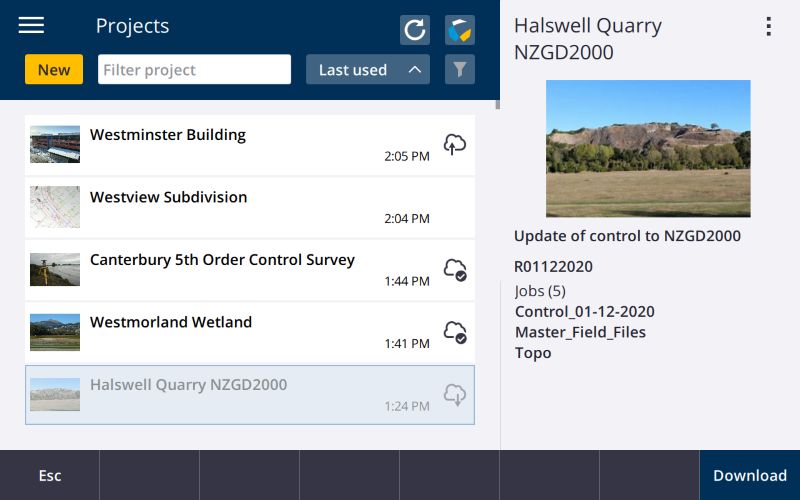
Task: Click the Filter project text field
Action: tap(194, 70)
